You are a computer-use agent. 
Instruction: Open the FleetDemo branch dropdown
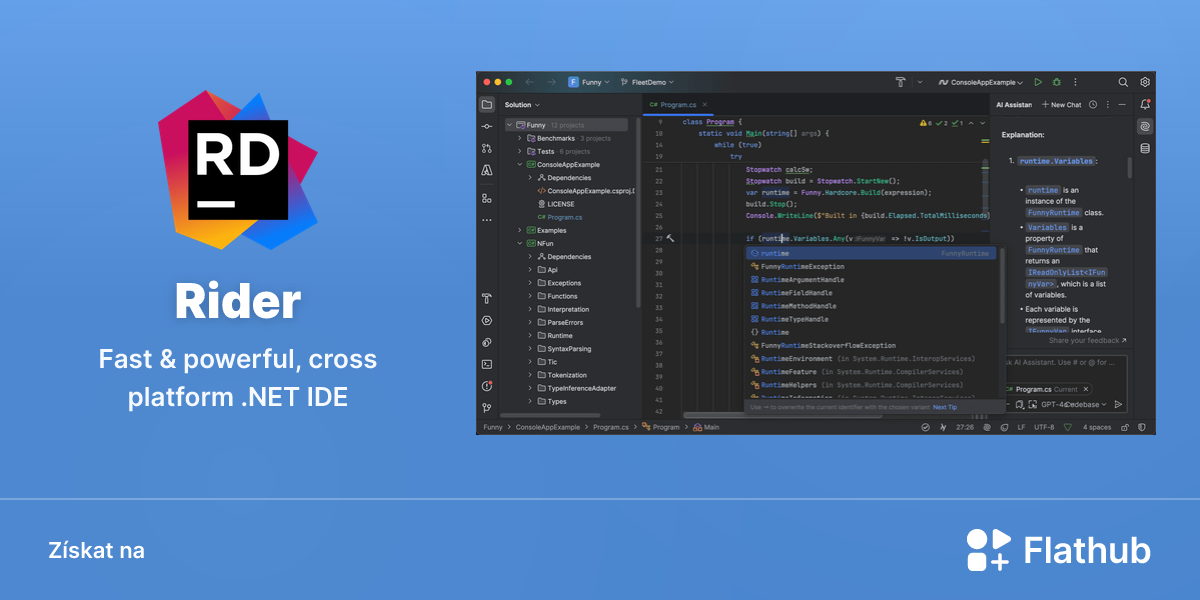(647, 82)
